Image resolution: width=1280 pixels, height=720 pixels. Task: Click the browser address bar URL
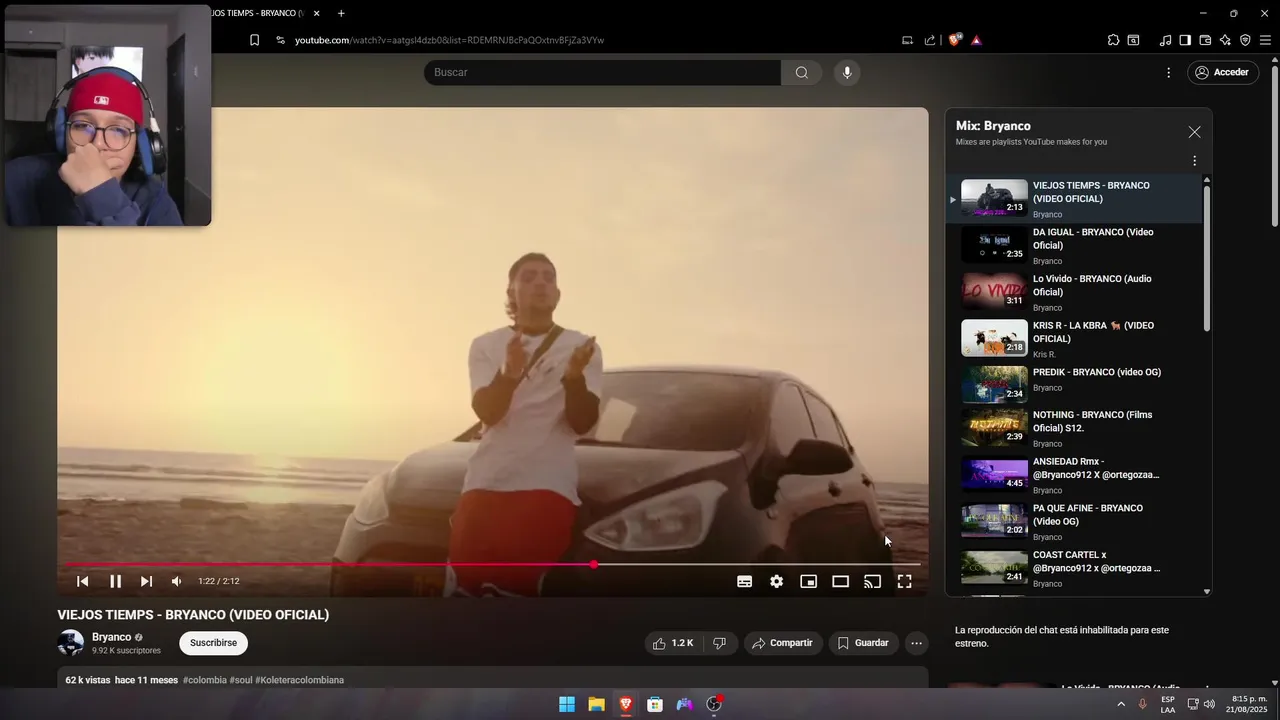coord(449,40)
